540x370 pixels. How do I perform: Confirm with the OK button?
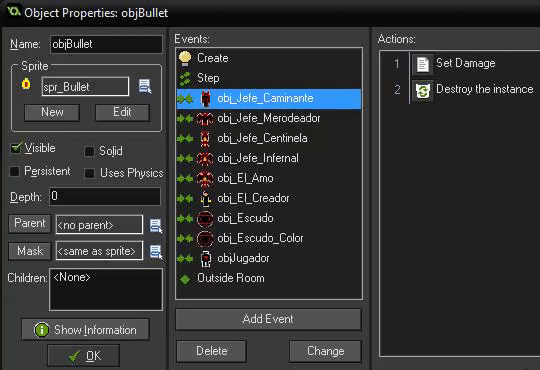pyautogui.click(x=84, y=356)
